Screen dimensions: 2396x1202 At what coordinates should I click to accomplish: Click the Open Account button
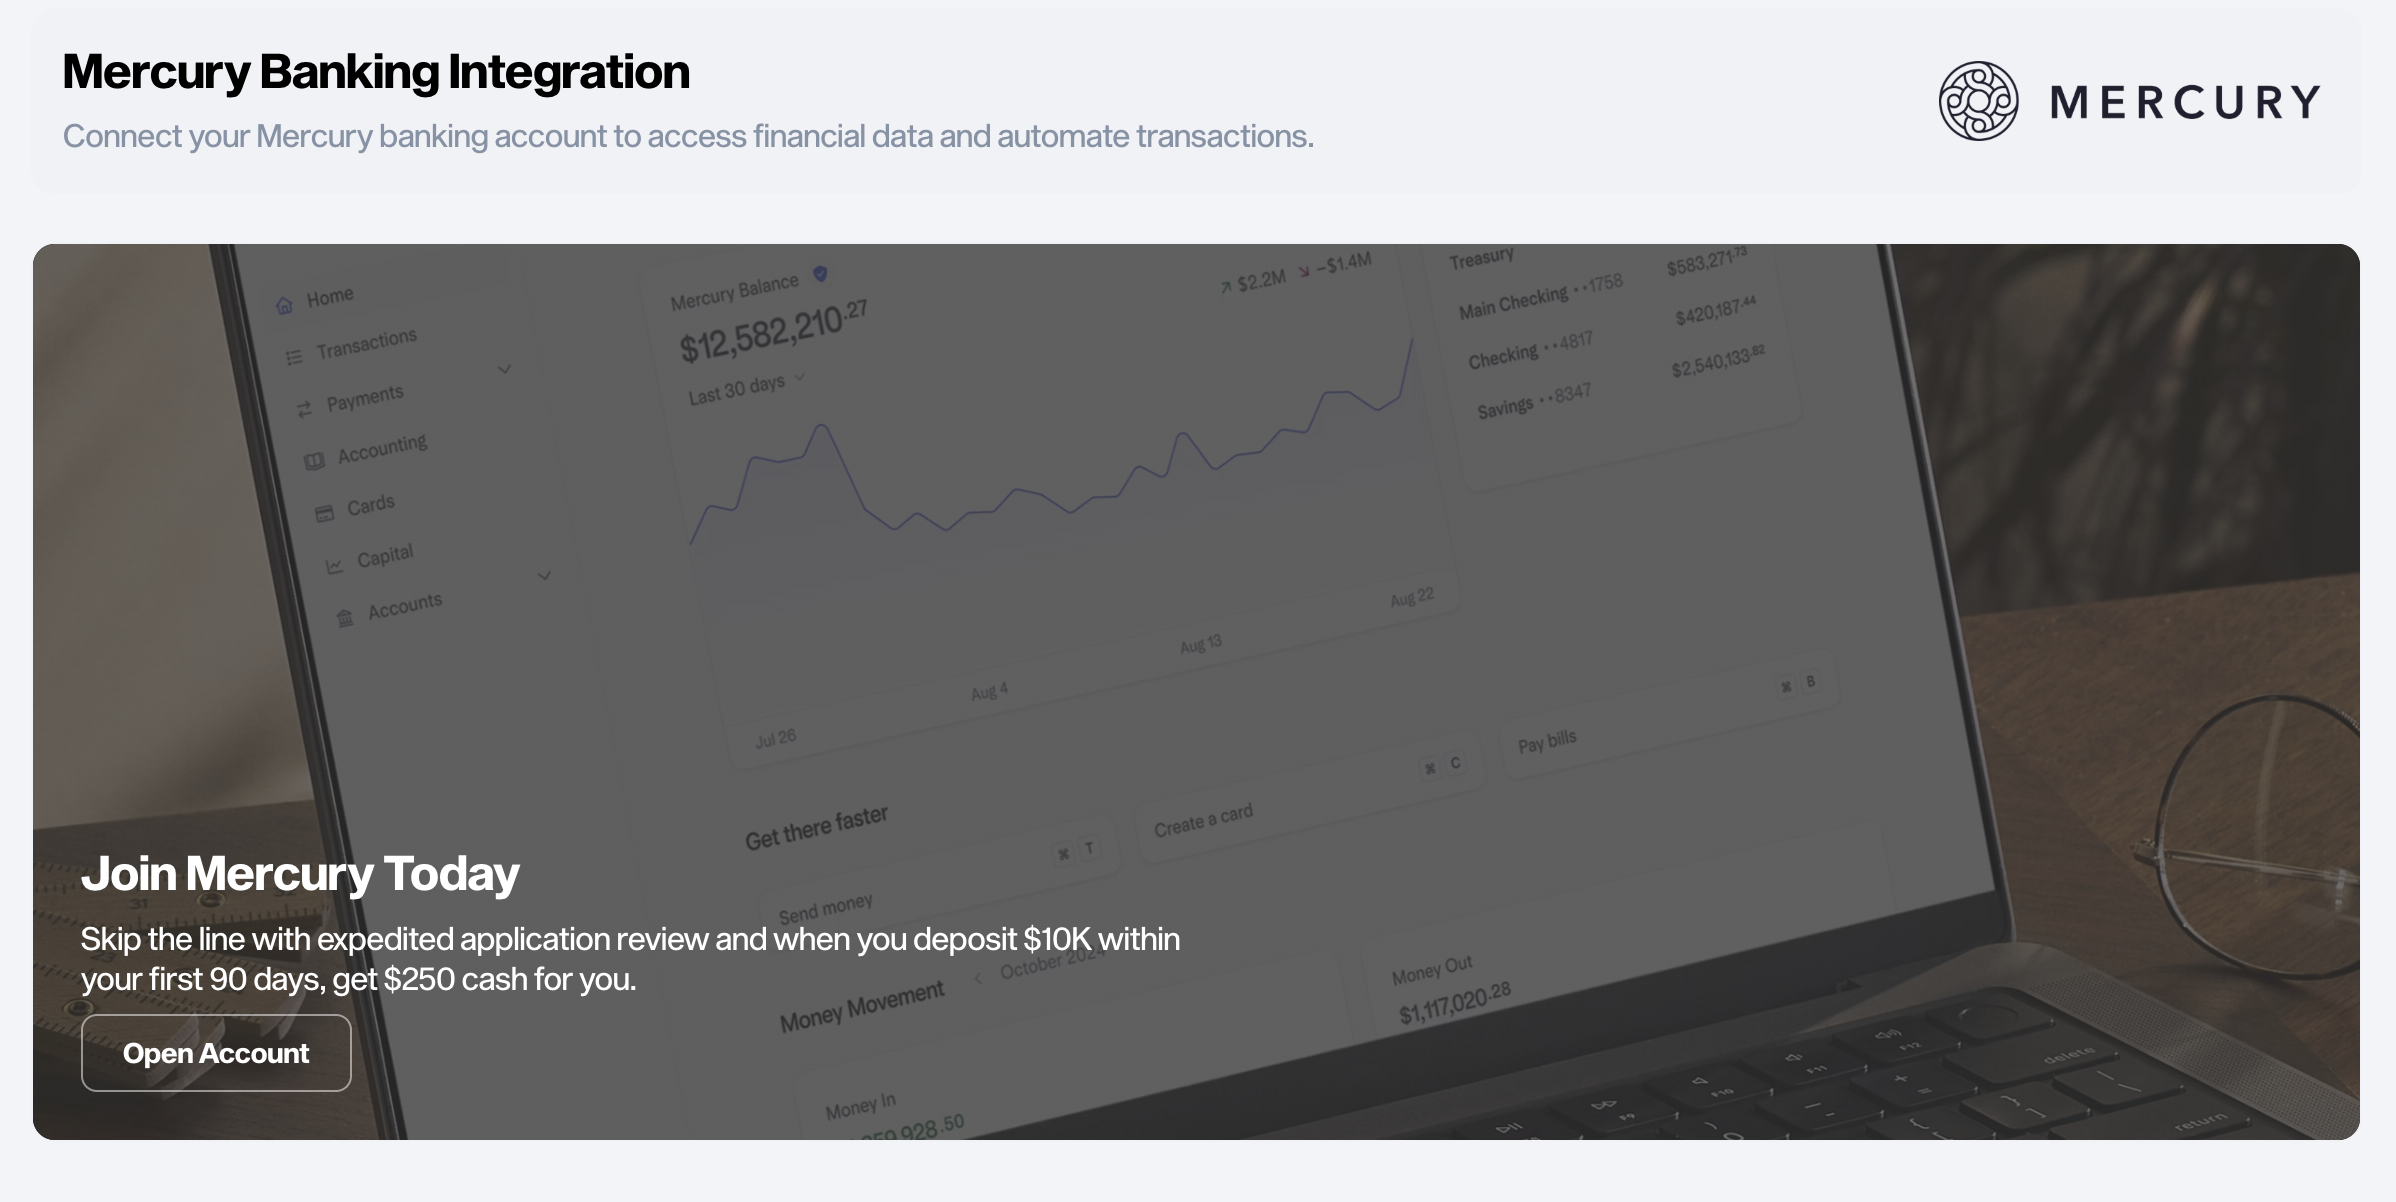215,1052
